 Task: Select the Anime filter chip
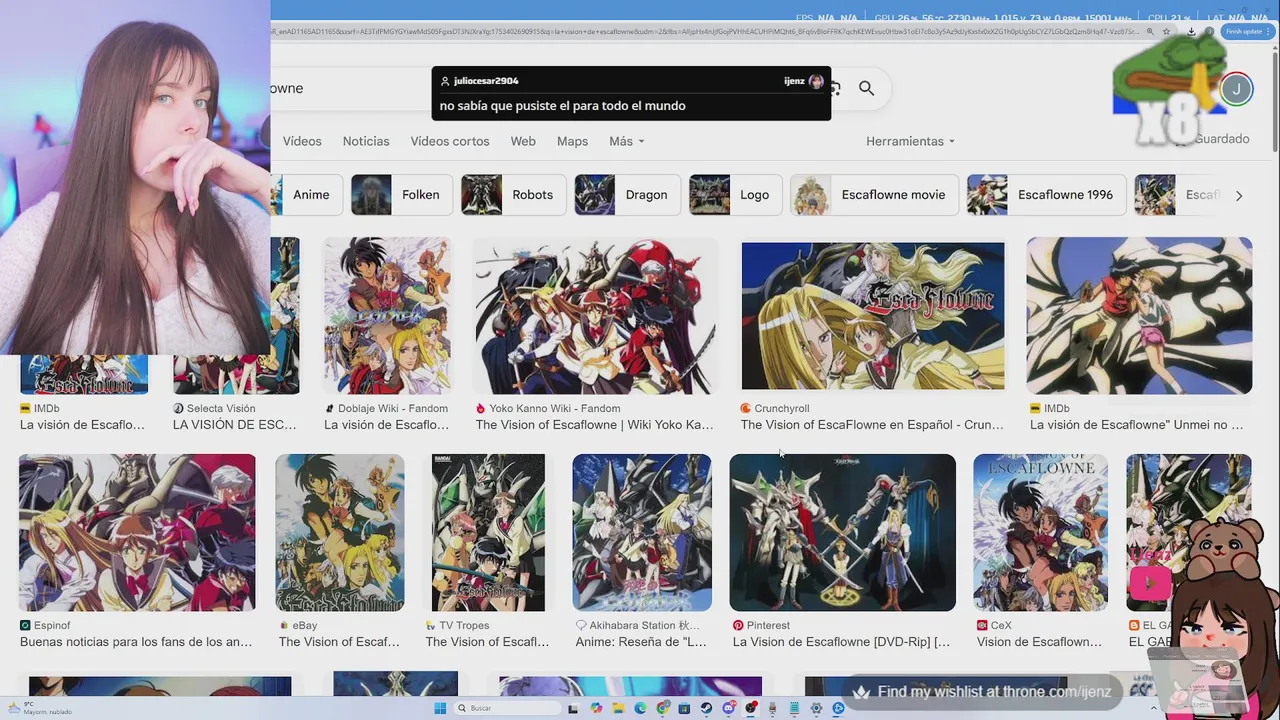307,195
